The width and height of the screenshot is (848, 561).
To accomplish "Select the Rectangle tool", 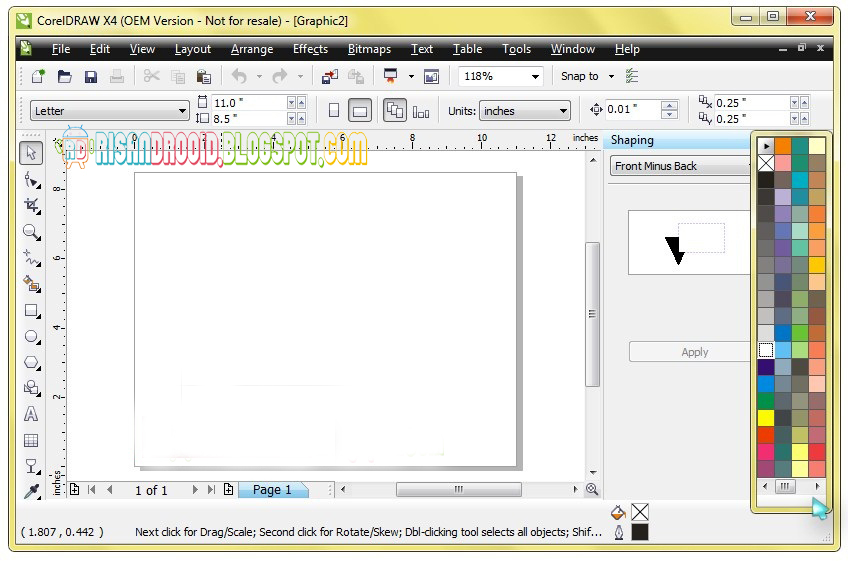I will [31, 311].
